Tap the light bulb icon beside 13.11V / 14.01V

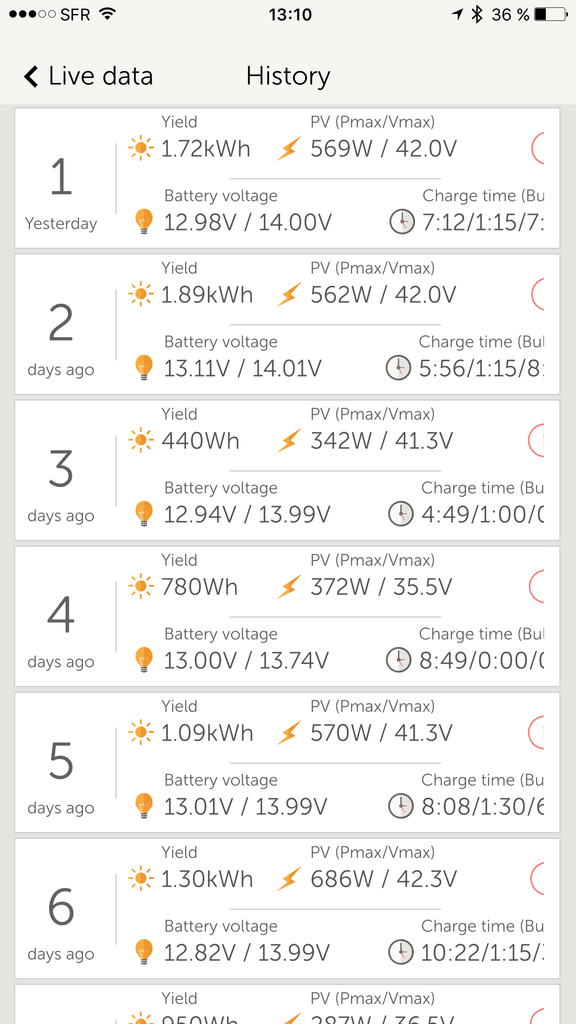(143, 368)
